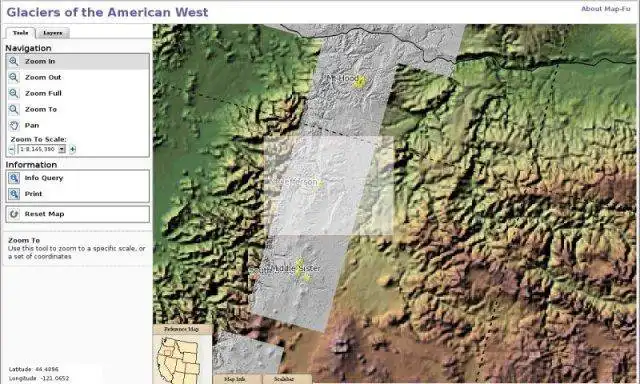Image resolution: width=640 pixels, height=384 pixels.
Task: Click the Zoom To Scale: label
Action: [38, 139]
